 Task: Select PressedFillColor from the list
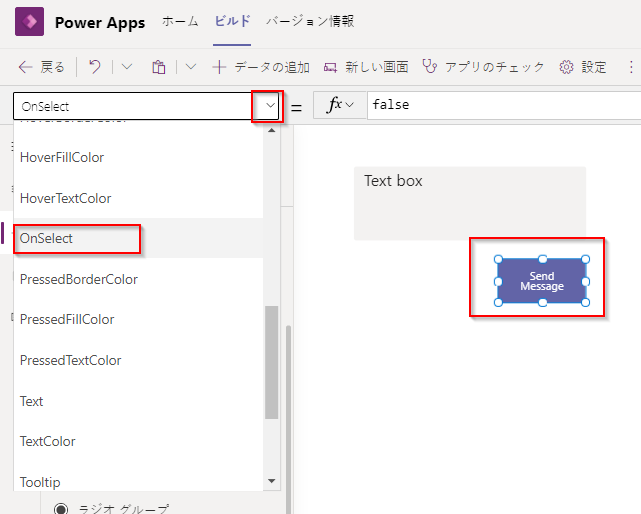(x=138, y=319)
